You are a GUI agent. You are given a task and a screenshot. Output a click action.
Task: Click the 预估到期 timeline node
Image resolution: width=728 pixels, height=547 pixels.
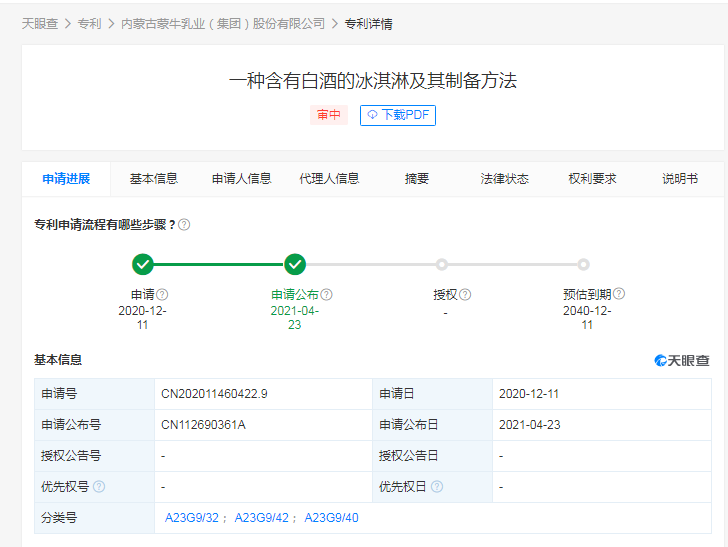point(584,265)
